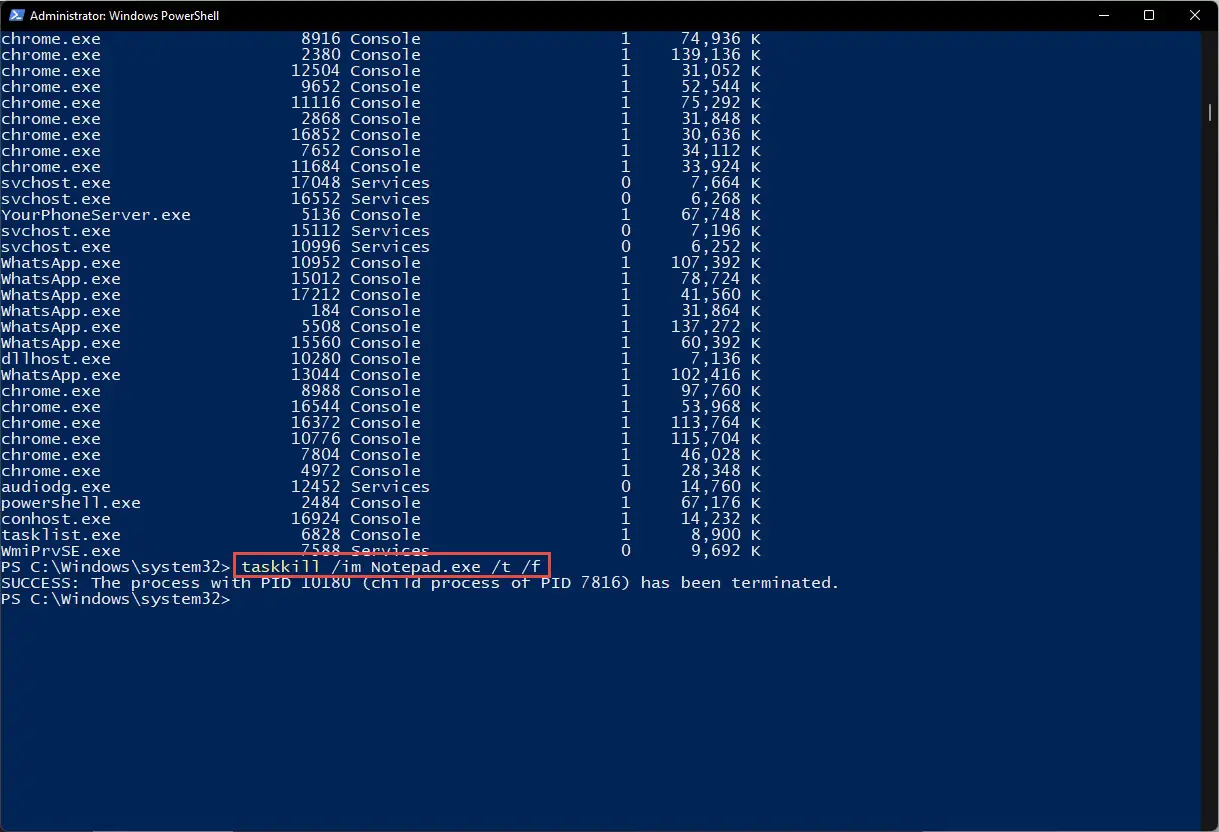This screenshot has width=1219, height=832.
Task: Select chrome.exe PID 8988
Action: [x=321, y=391]
